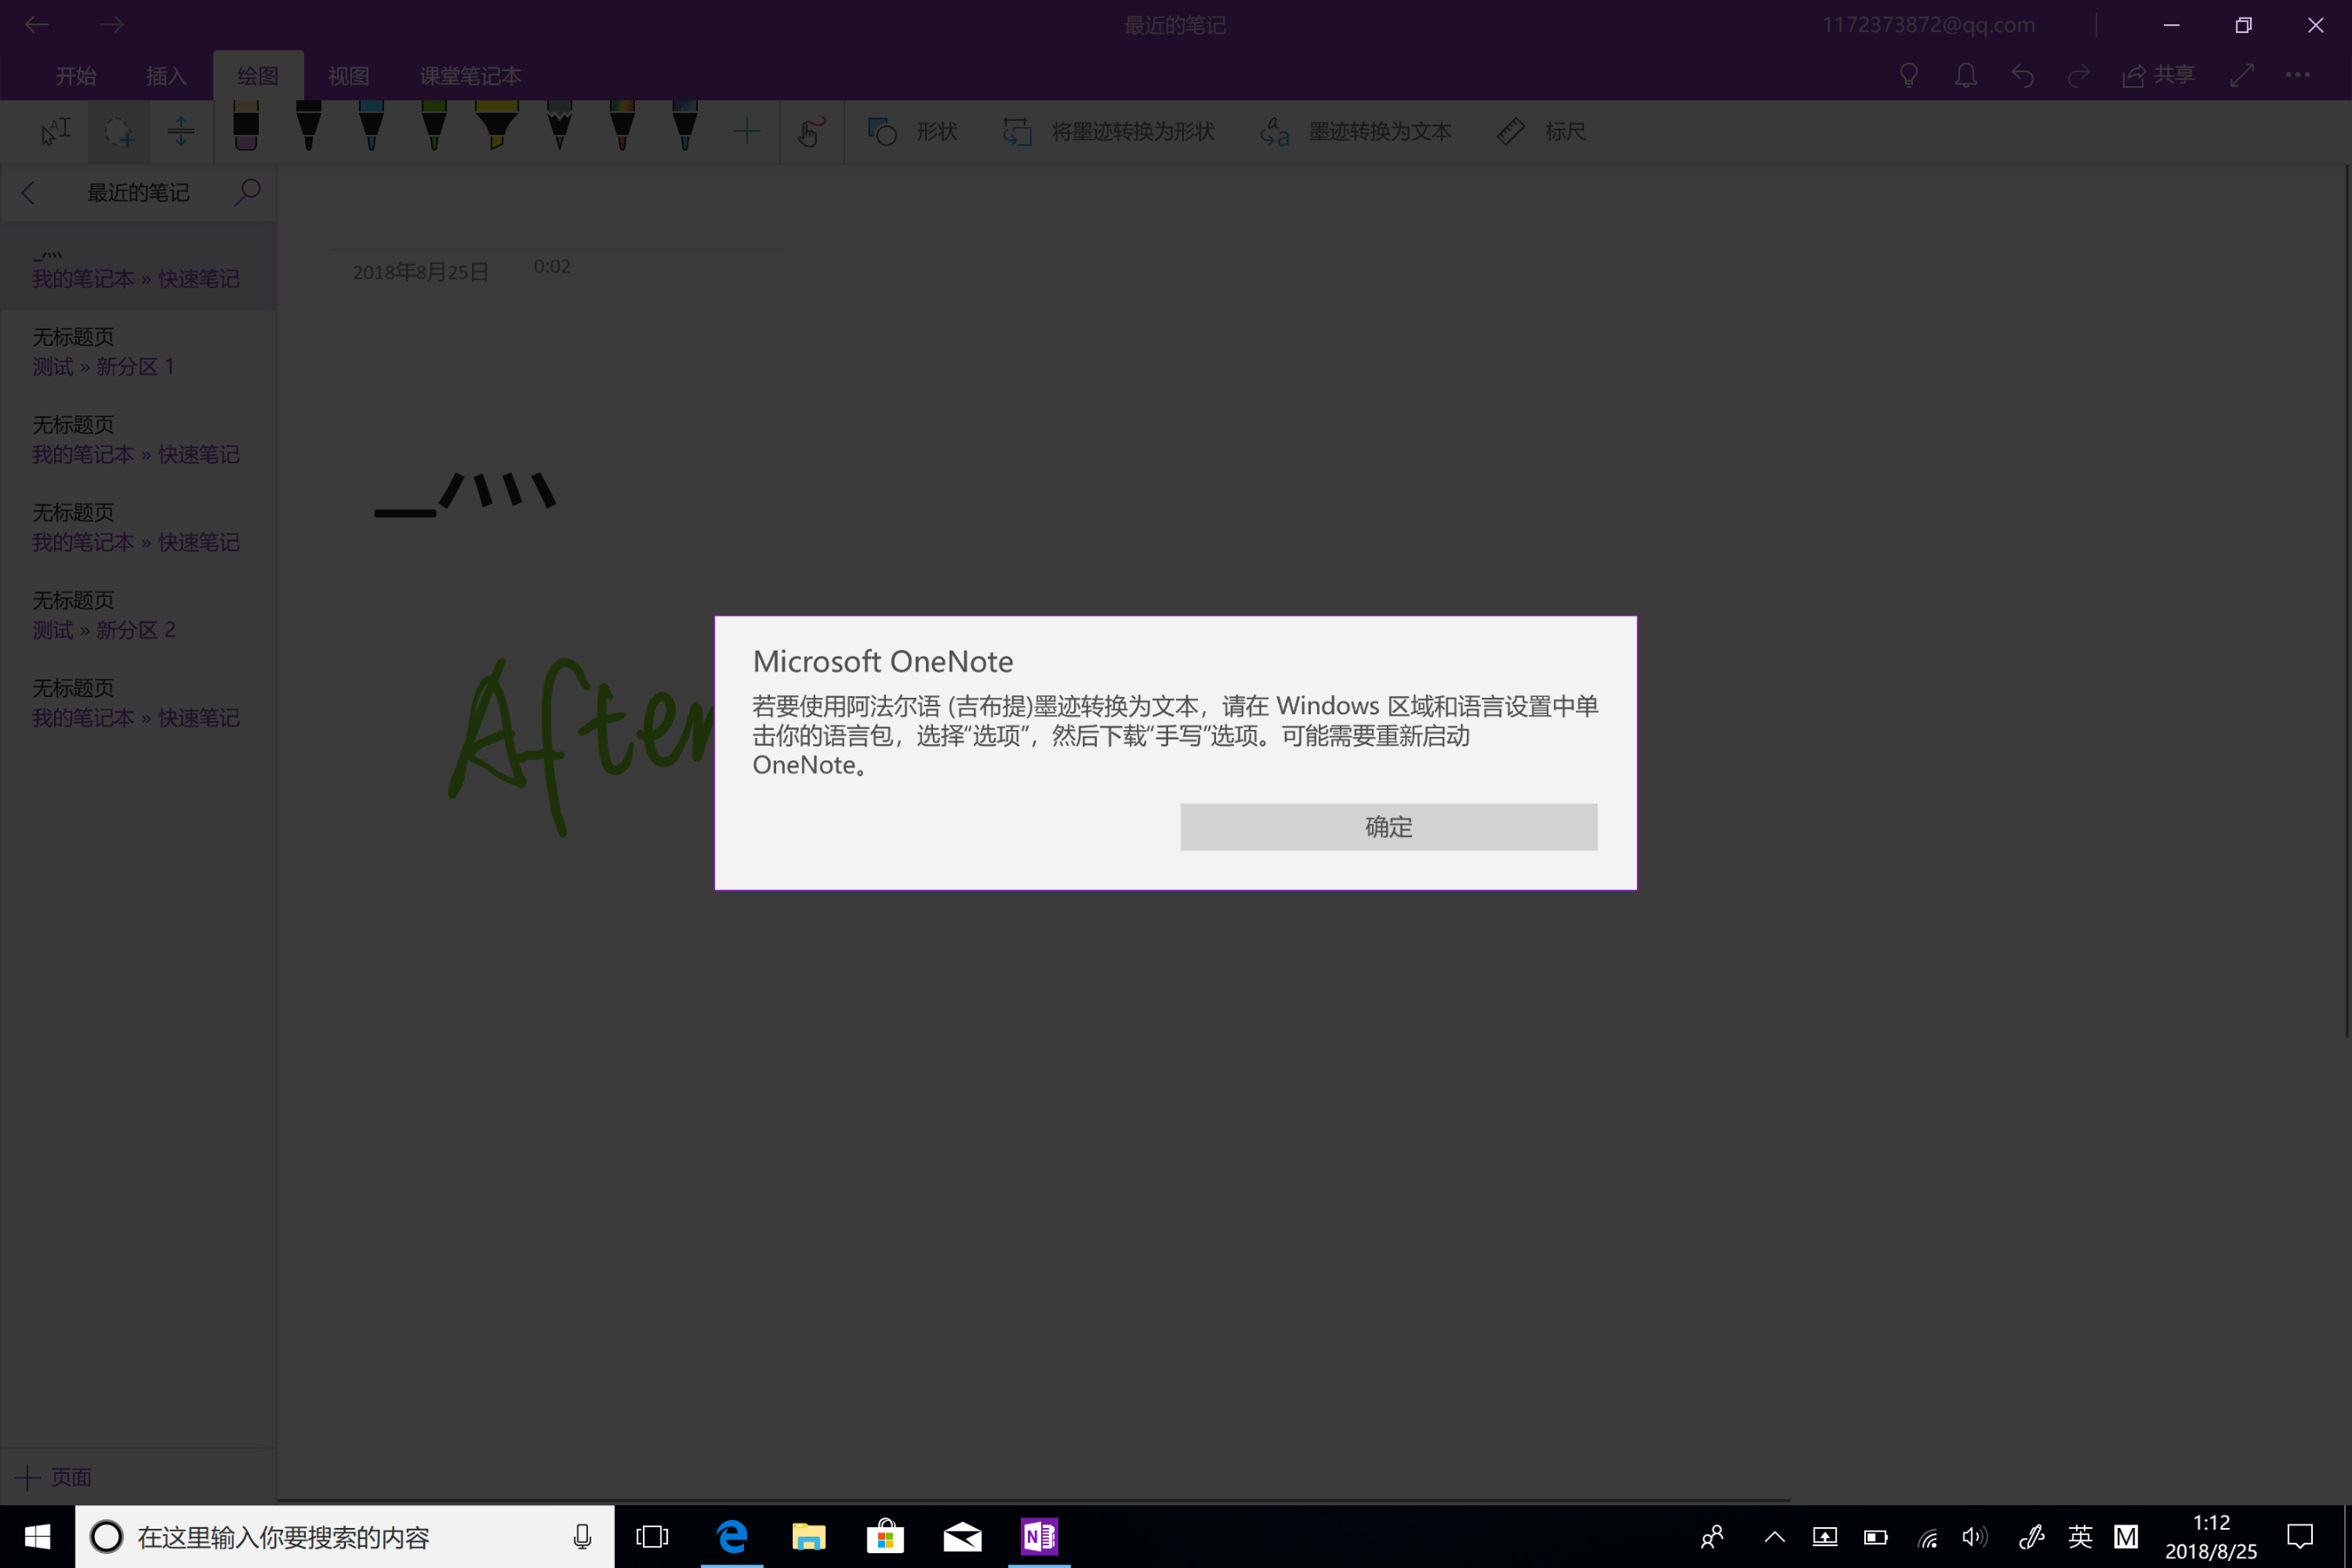Pick the galaxy ink pen
Viewport: 2352px width, 1568px height.
(x=685, y=127)
